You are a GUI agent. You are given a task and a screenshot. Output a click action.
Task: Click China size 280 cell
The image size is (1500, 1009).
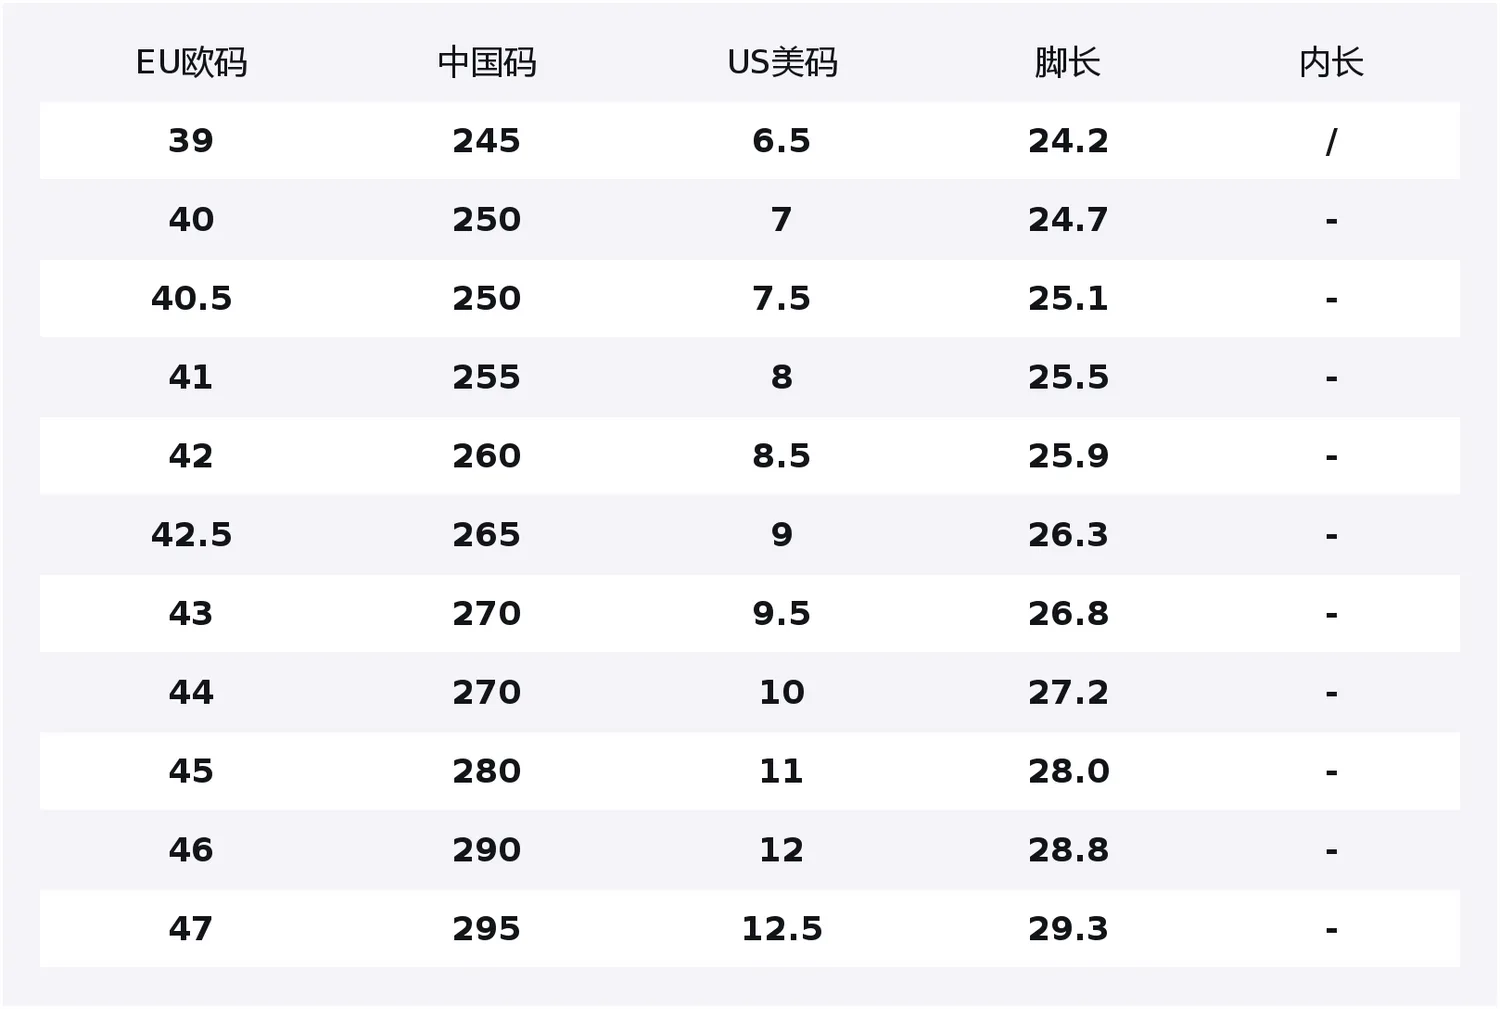[487, 771]
